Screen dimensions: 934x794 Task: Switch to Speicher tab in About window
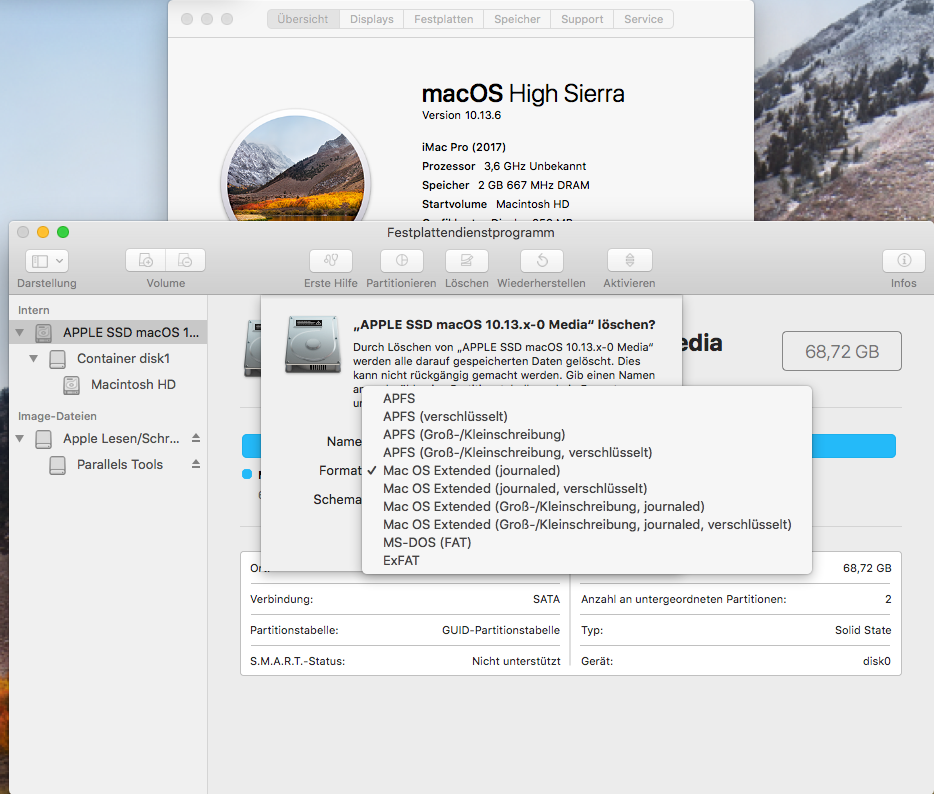(x=517, y=19)
